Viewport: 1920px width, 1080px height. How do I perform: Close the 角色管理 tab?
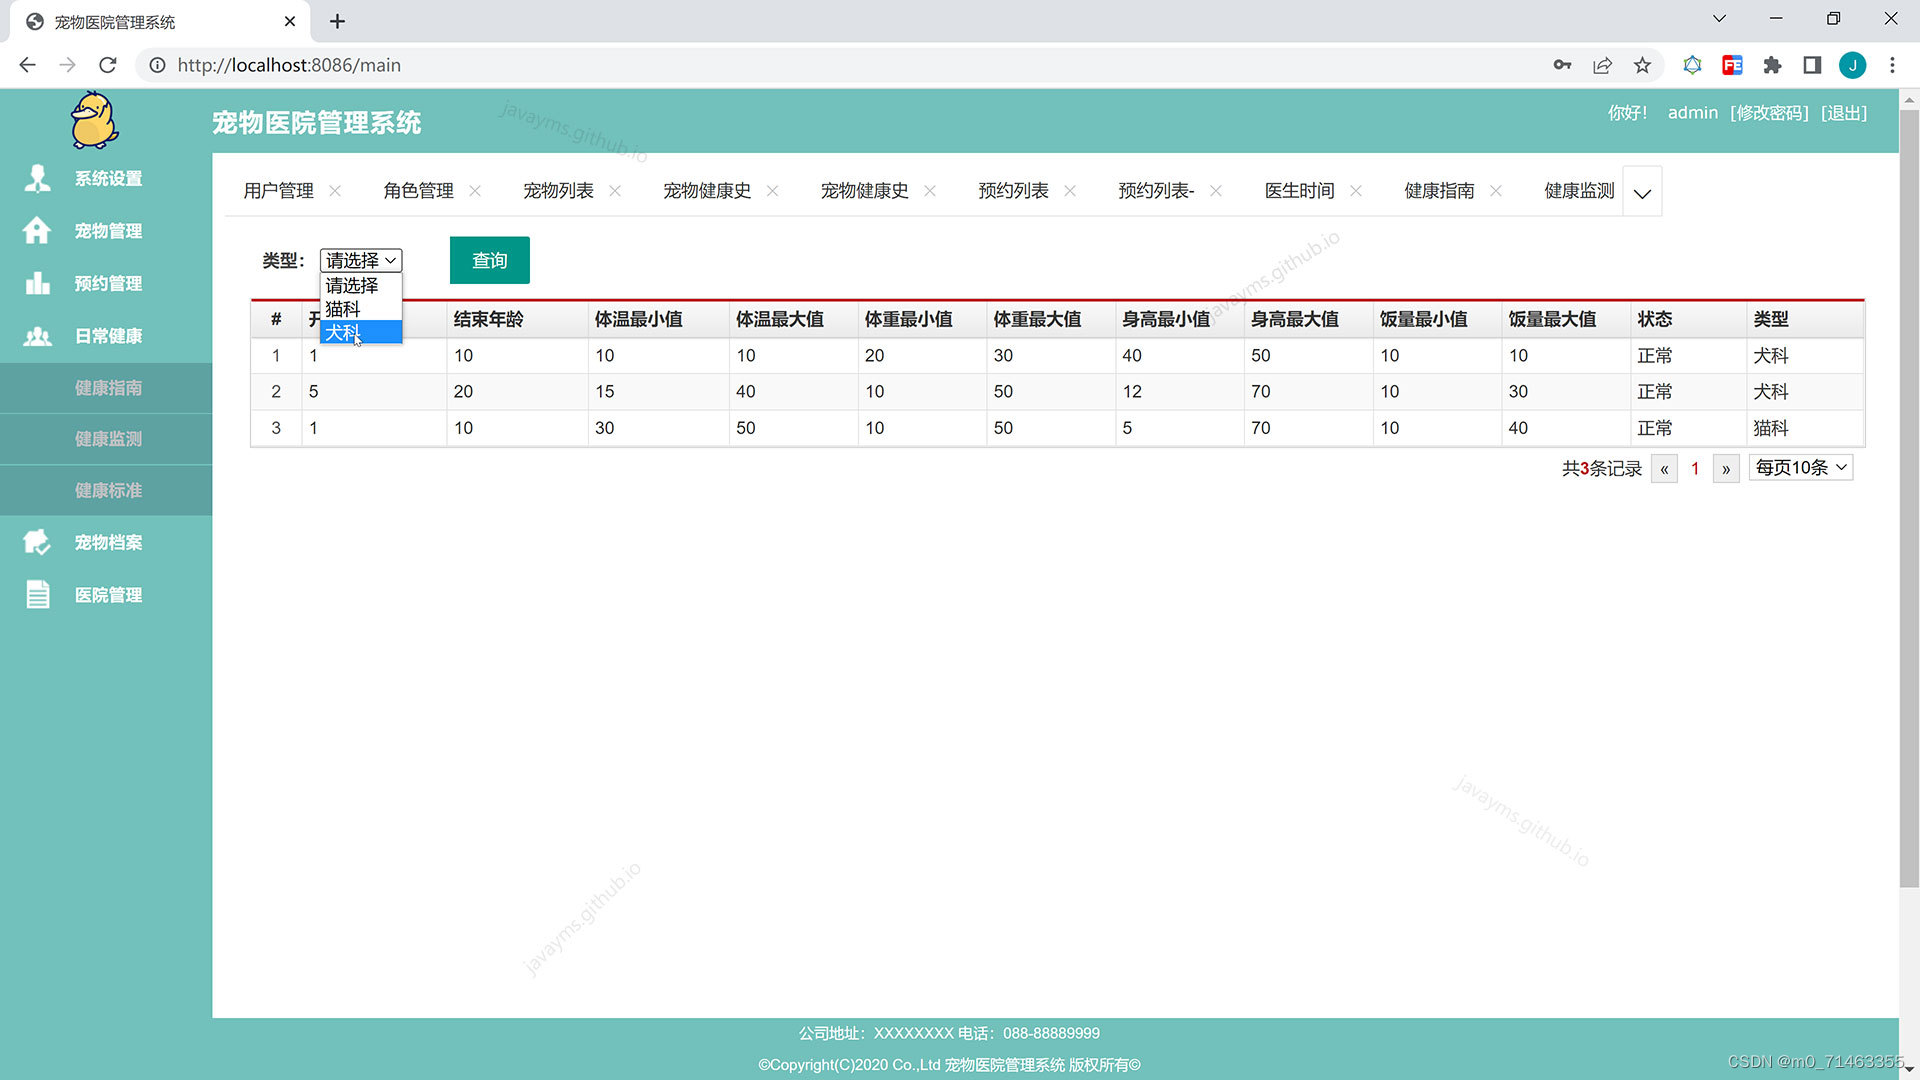click(x=475, y=190)
